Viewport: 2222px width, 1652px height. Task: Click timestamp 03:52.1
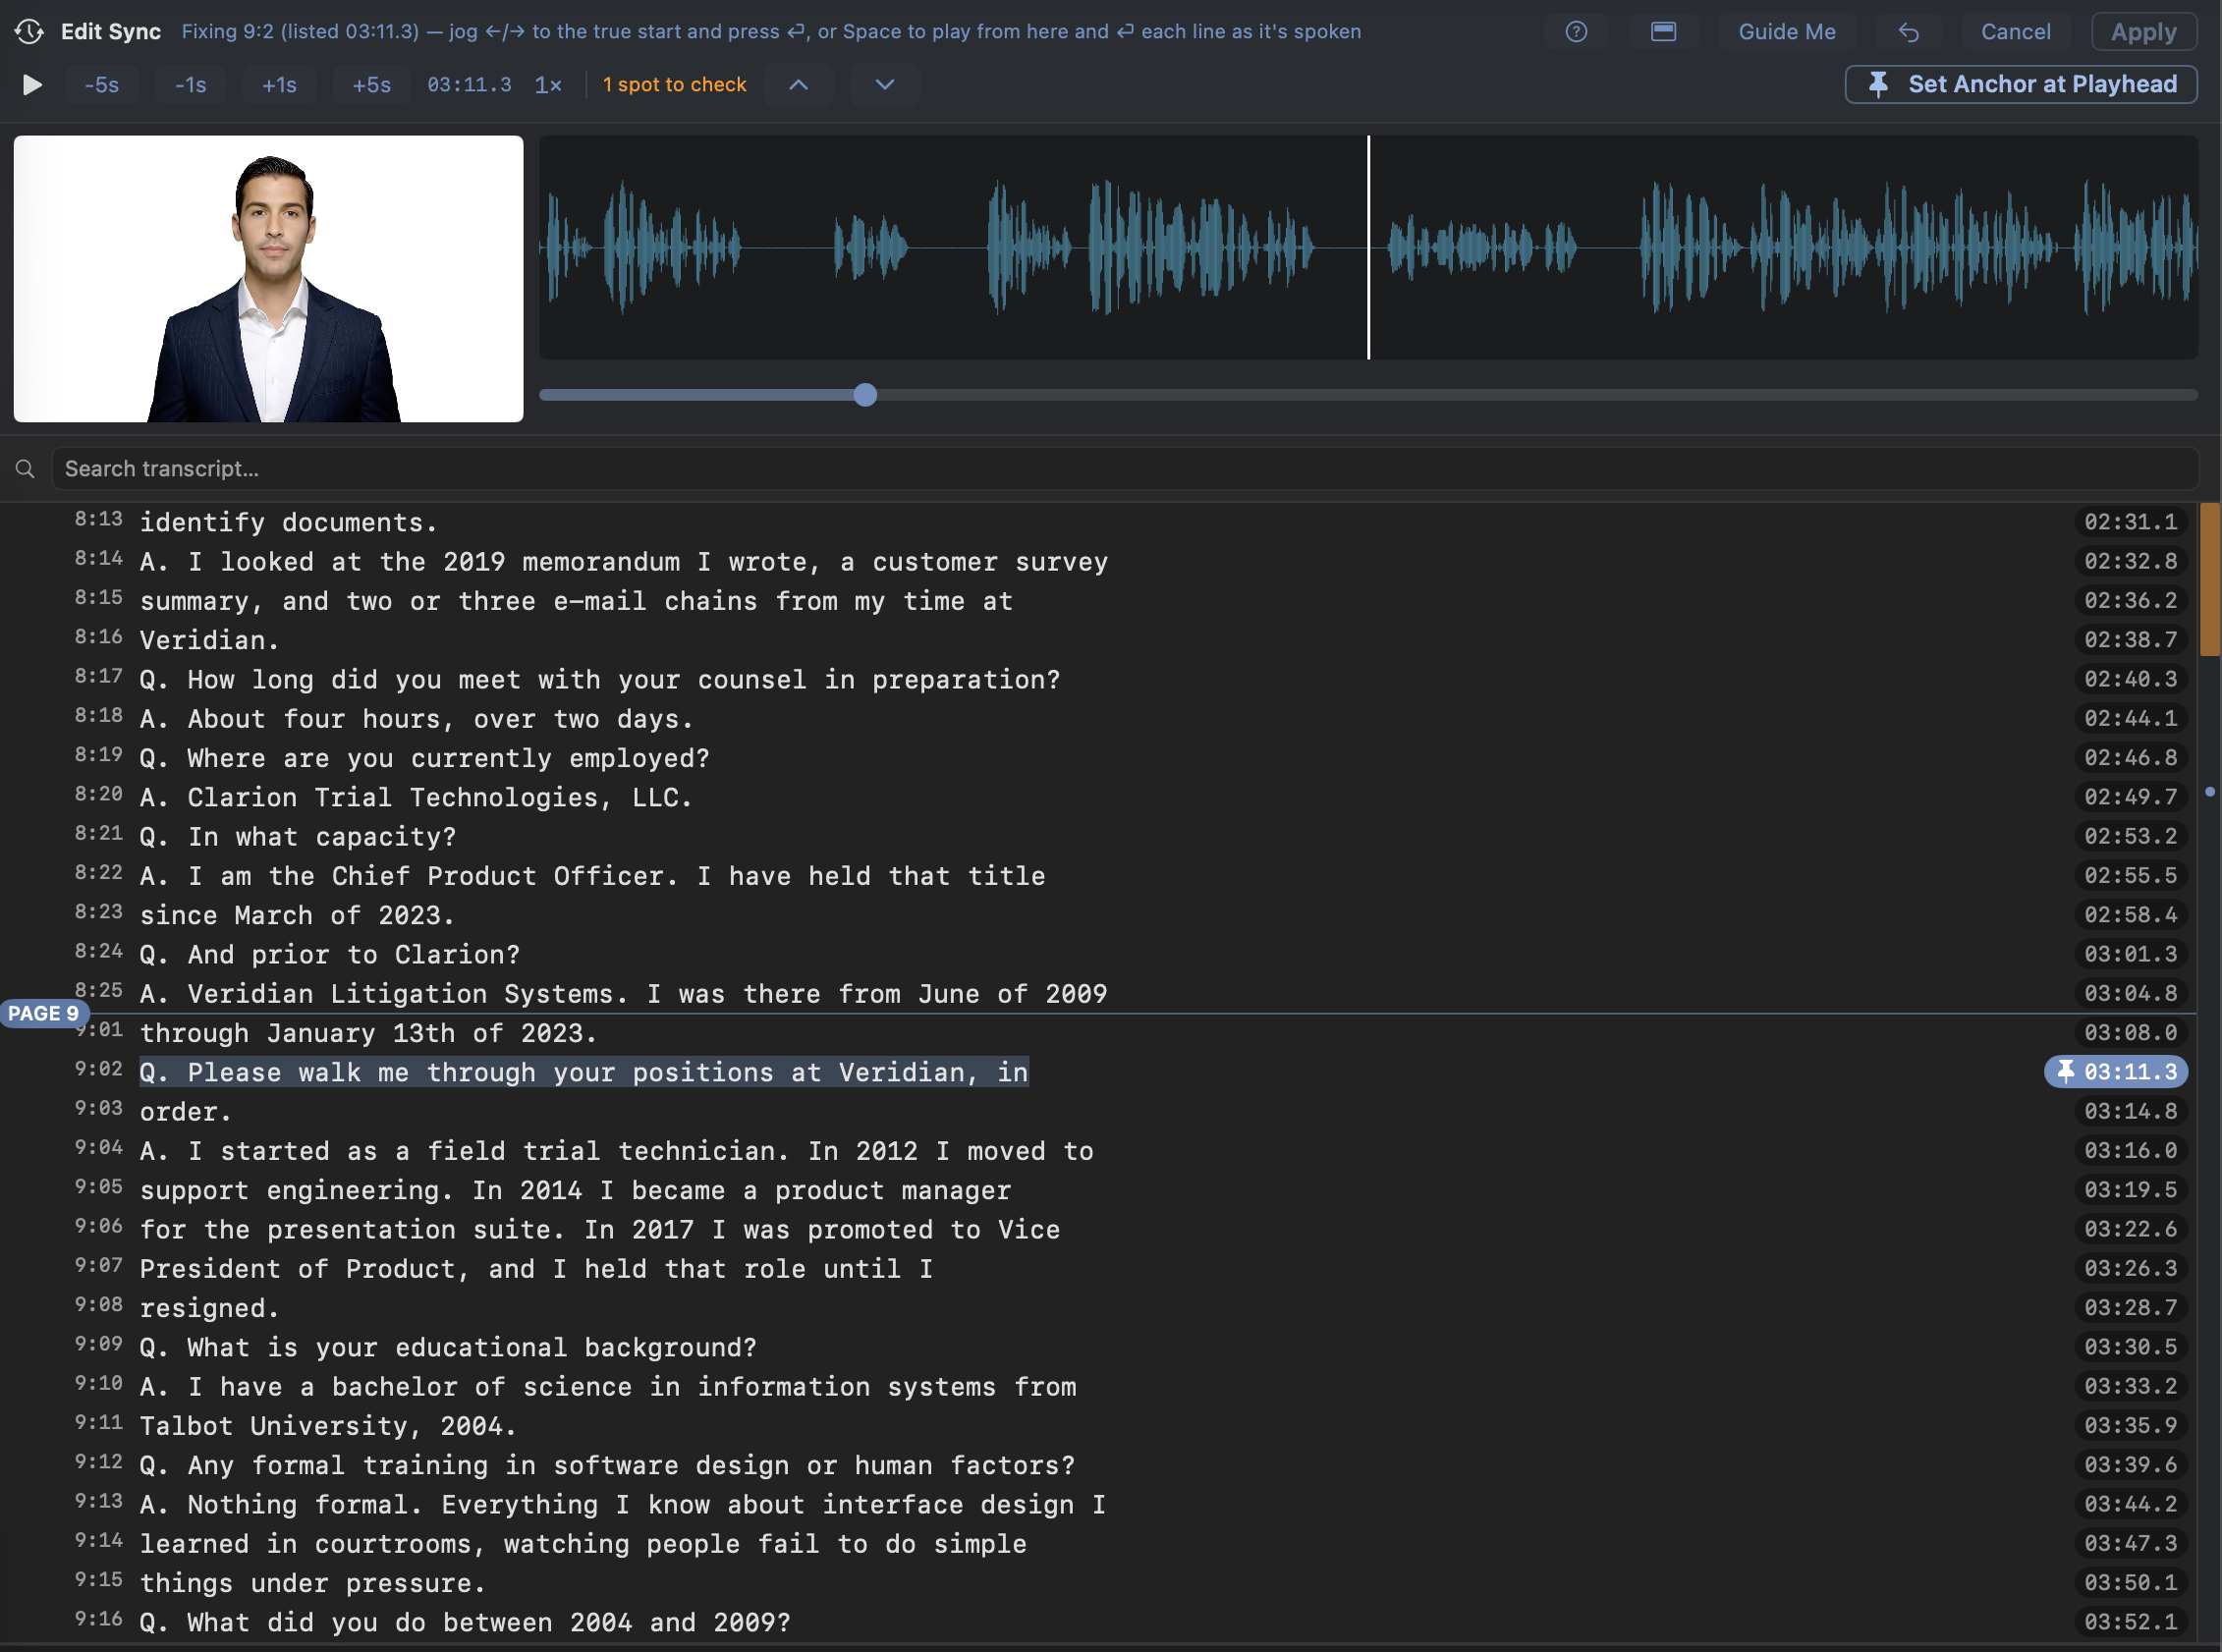tap(2130, 1622)
